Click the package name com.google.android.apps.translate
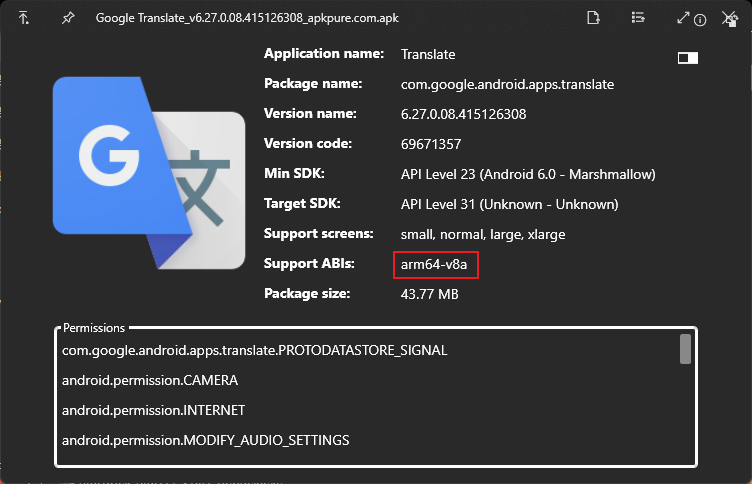This screenshot has width=752, height=484. click(x=507, y=84)
